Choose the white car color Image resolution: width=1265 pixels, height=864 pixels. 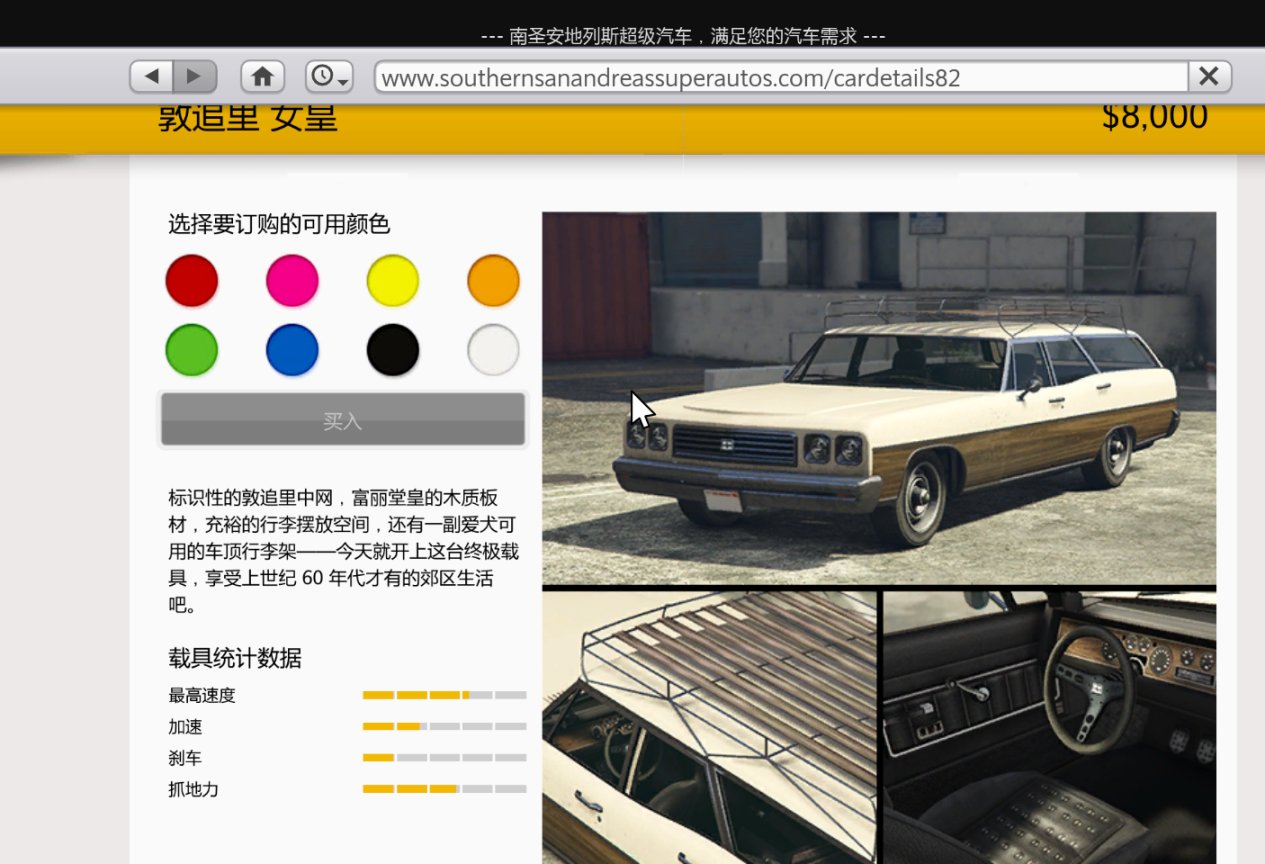click(x=493, y=350)
